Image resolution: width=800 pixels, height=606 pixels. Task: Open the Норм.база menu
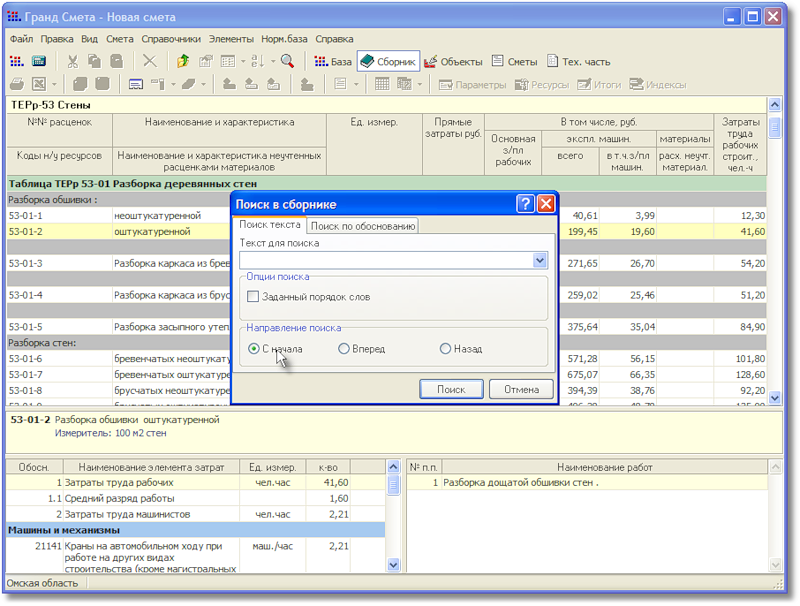[x=284, y=39]
